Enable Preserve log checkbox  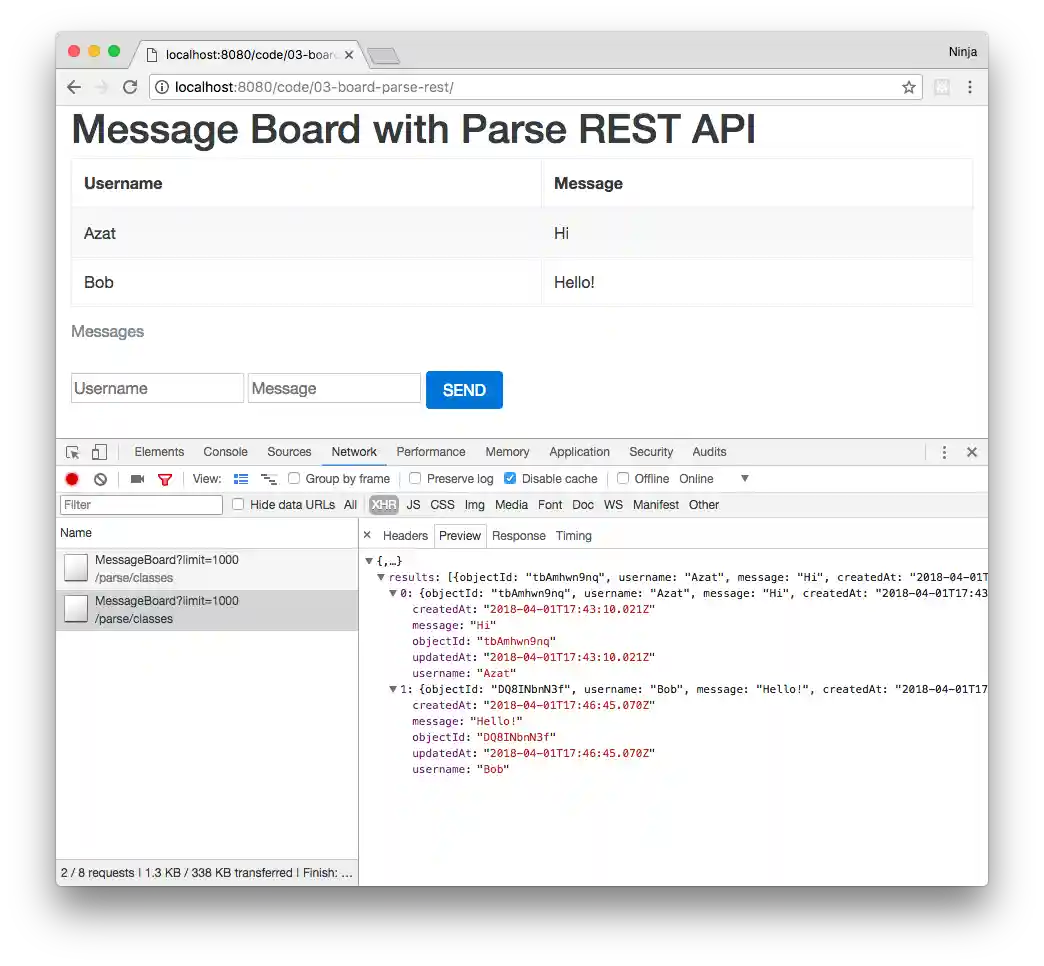point(415,478)
